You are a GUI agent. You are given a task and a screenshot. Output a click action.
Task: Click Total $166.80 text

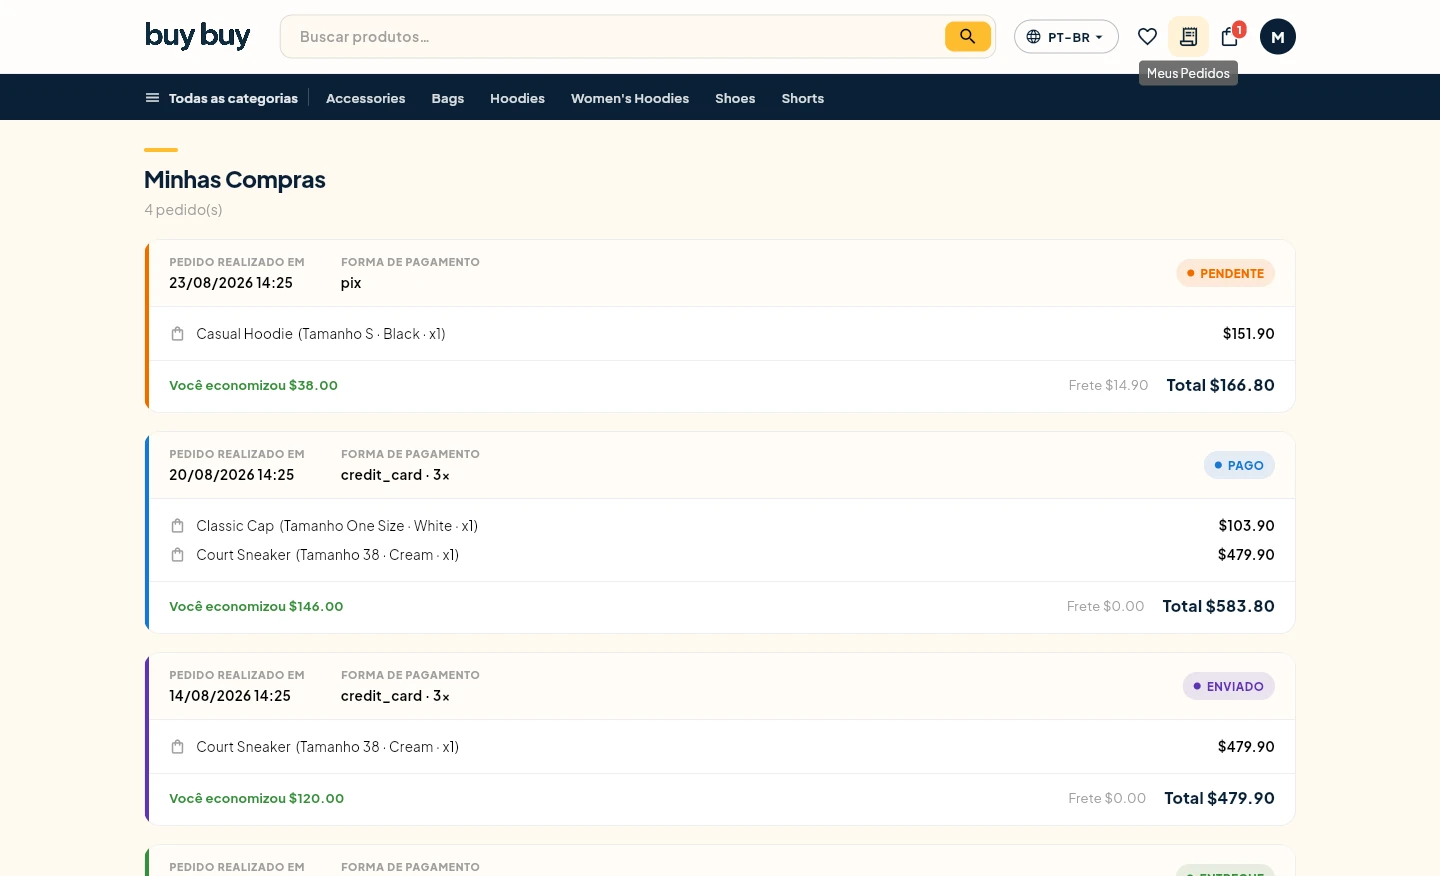[1220, 385]
